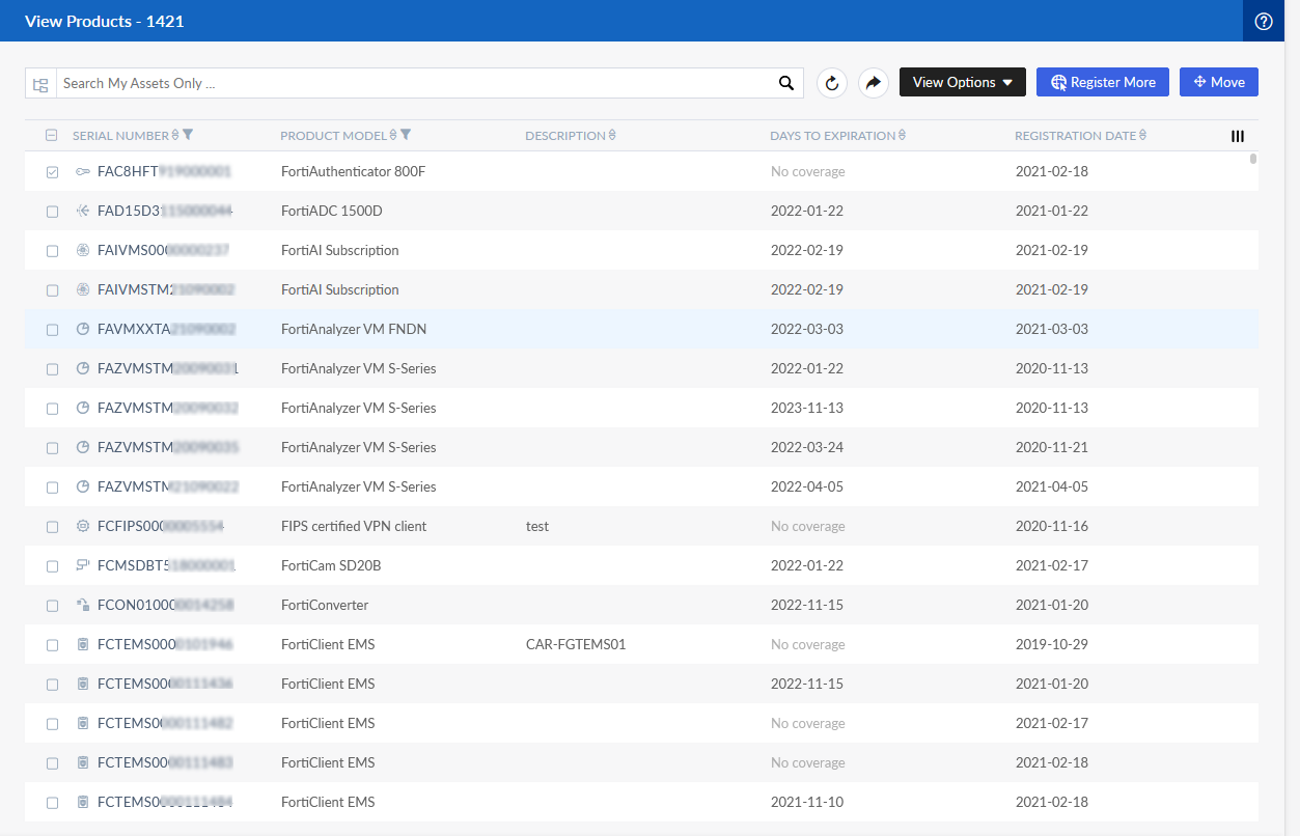Screen dimensions: 1300x836
Task: Click the FortiAuthenticator 800F key icon
Action: 83,172
